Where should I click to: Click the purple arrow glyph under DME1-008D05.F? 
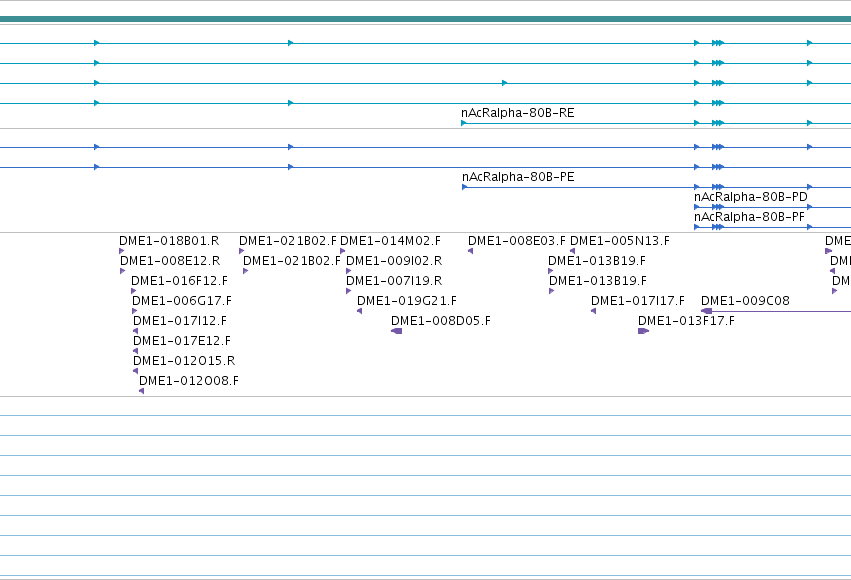point(397,331)
